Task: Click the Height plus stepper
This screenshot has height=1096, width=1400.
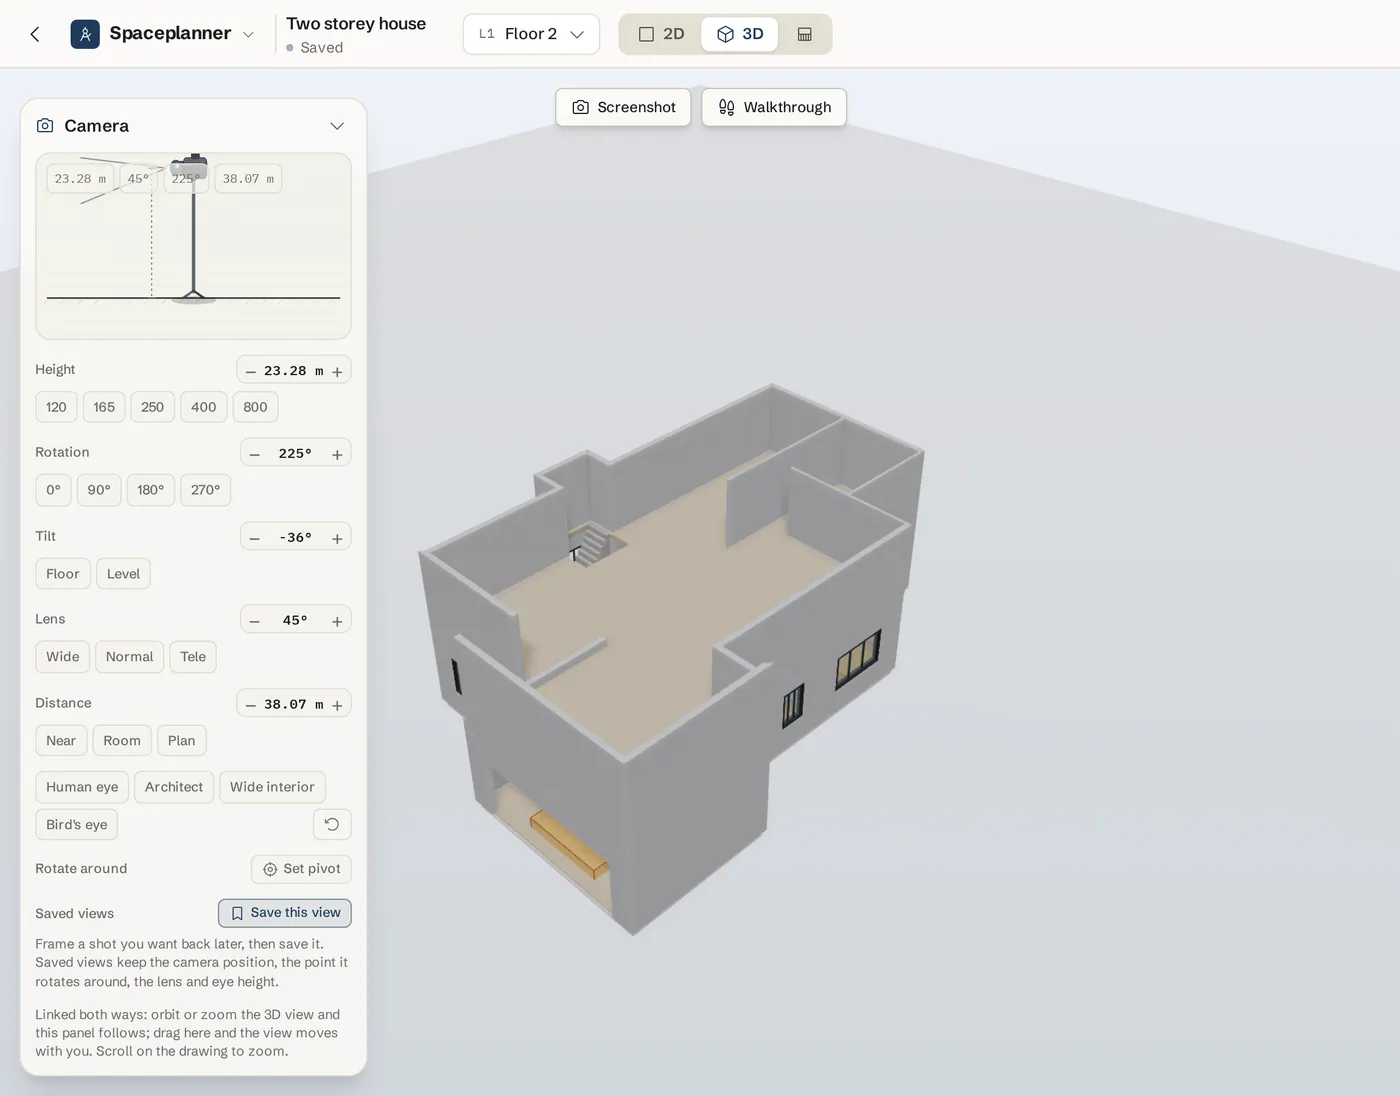Action: (337, 371)
